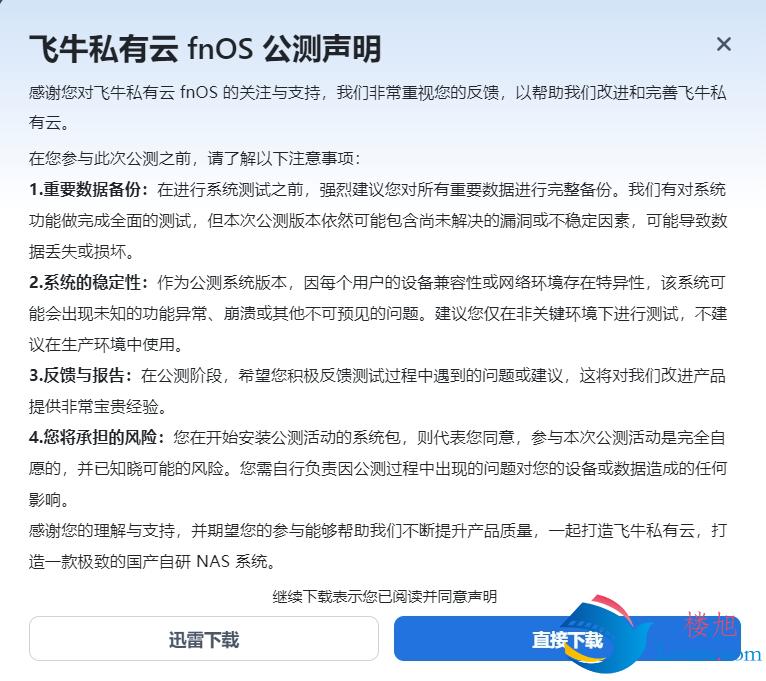The height and width of the screenshot is (681, 766).
Task: Click the closing line 感谢您的理解与支持
Action: point(102,531)
